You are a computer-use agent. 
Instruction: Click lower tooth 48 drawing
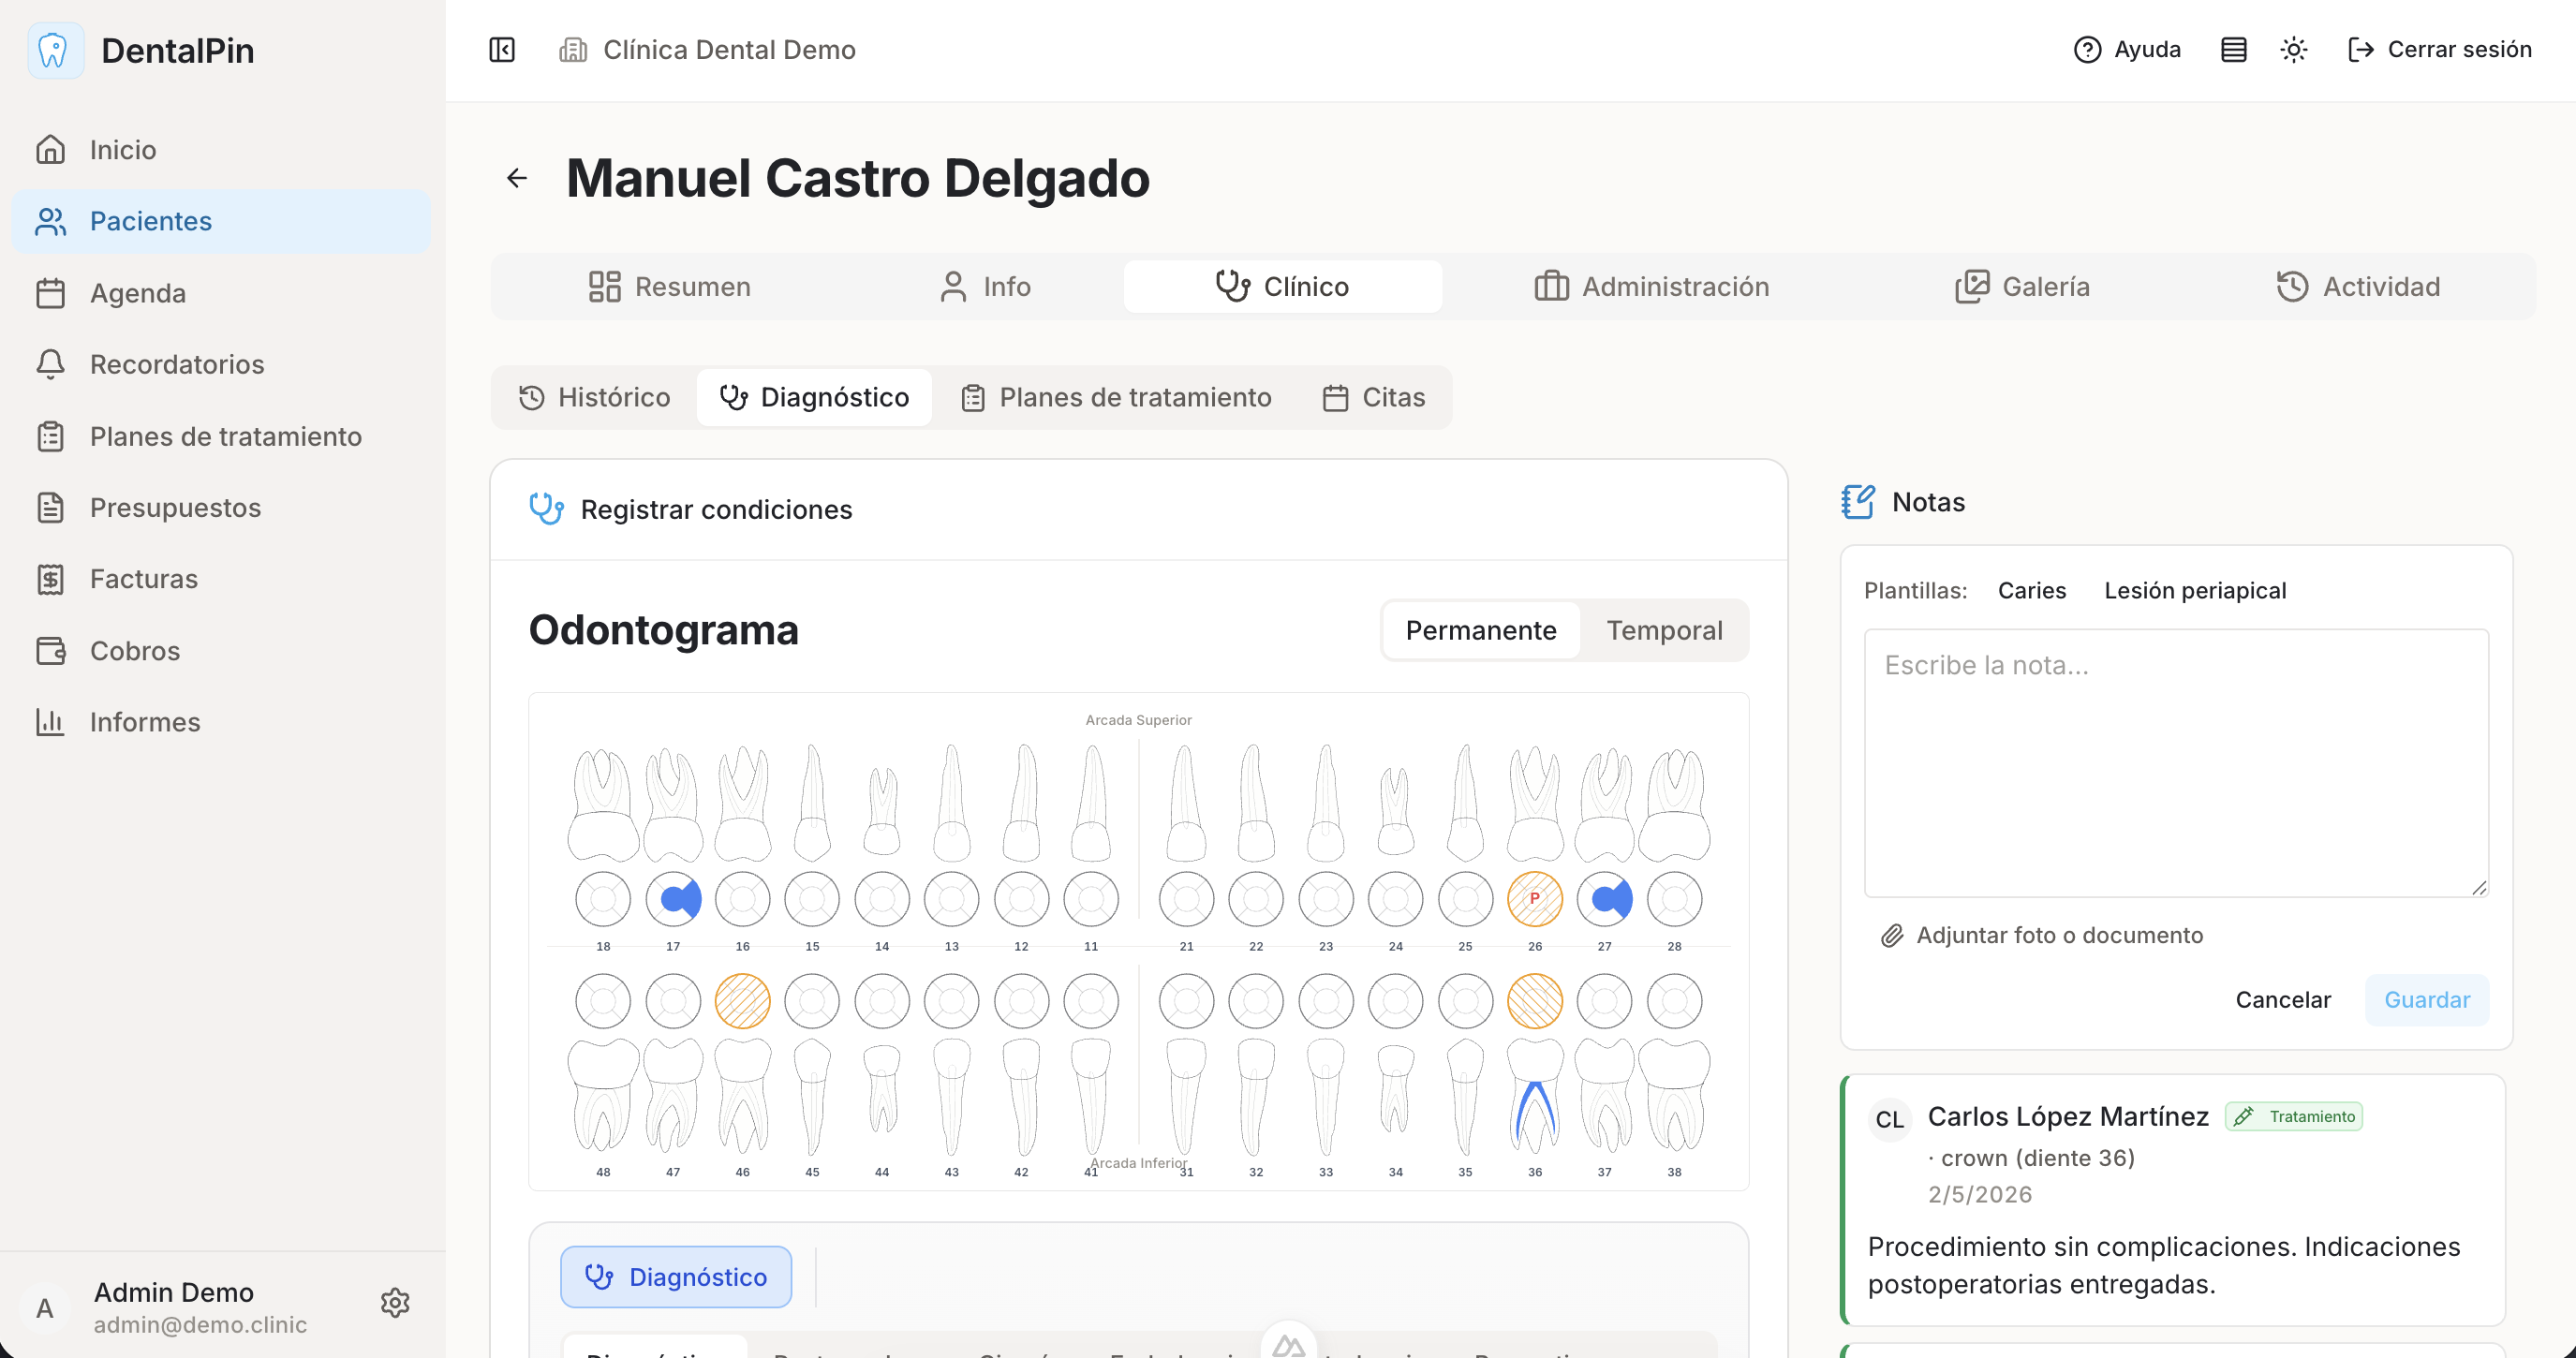coord(603,1095)
